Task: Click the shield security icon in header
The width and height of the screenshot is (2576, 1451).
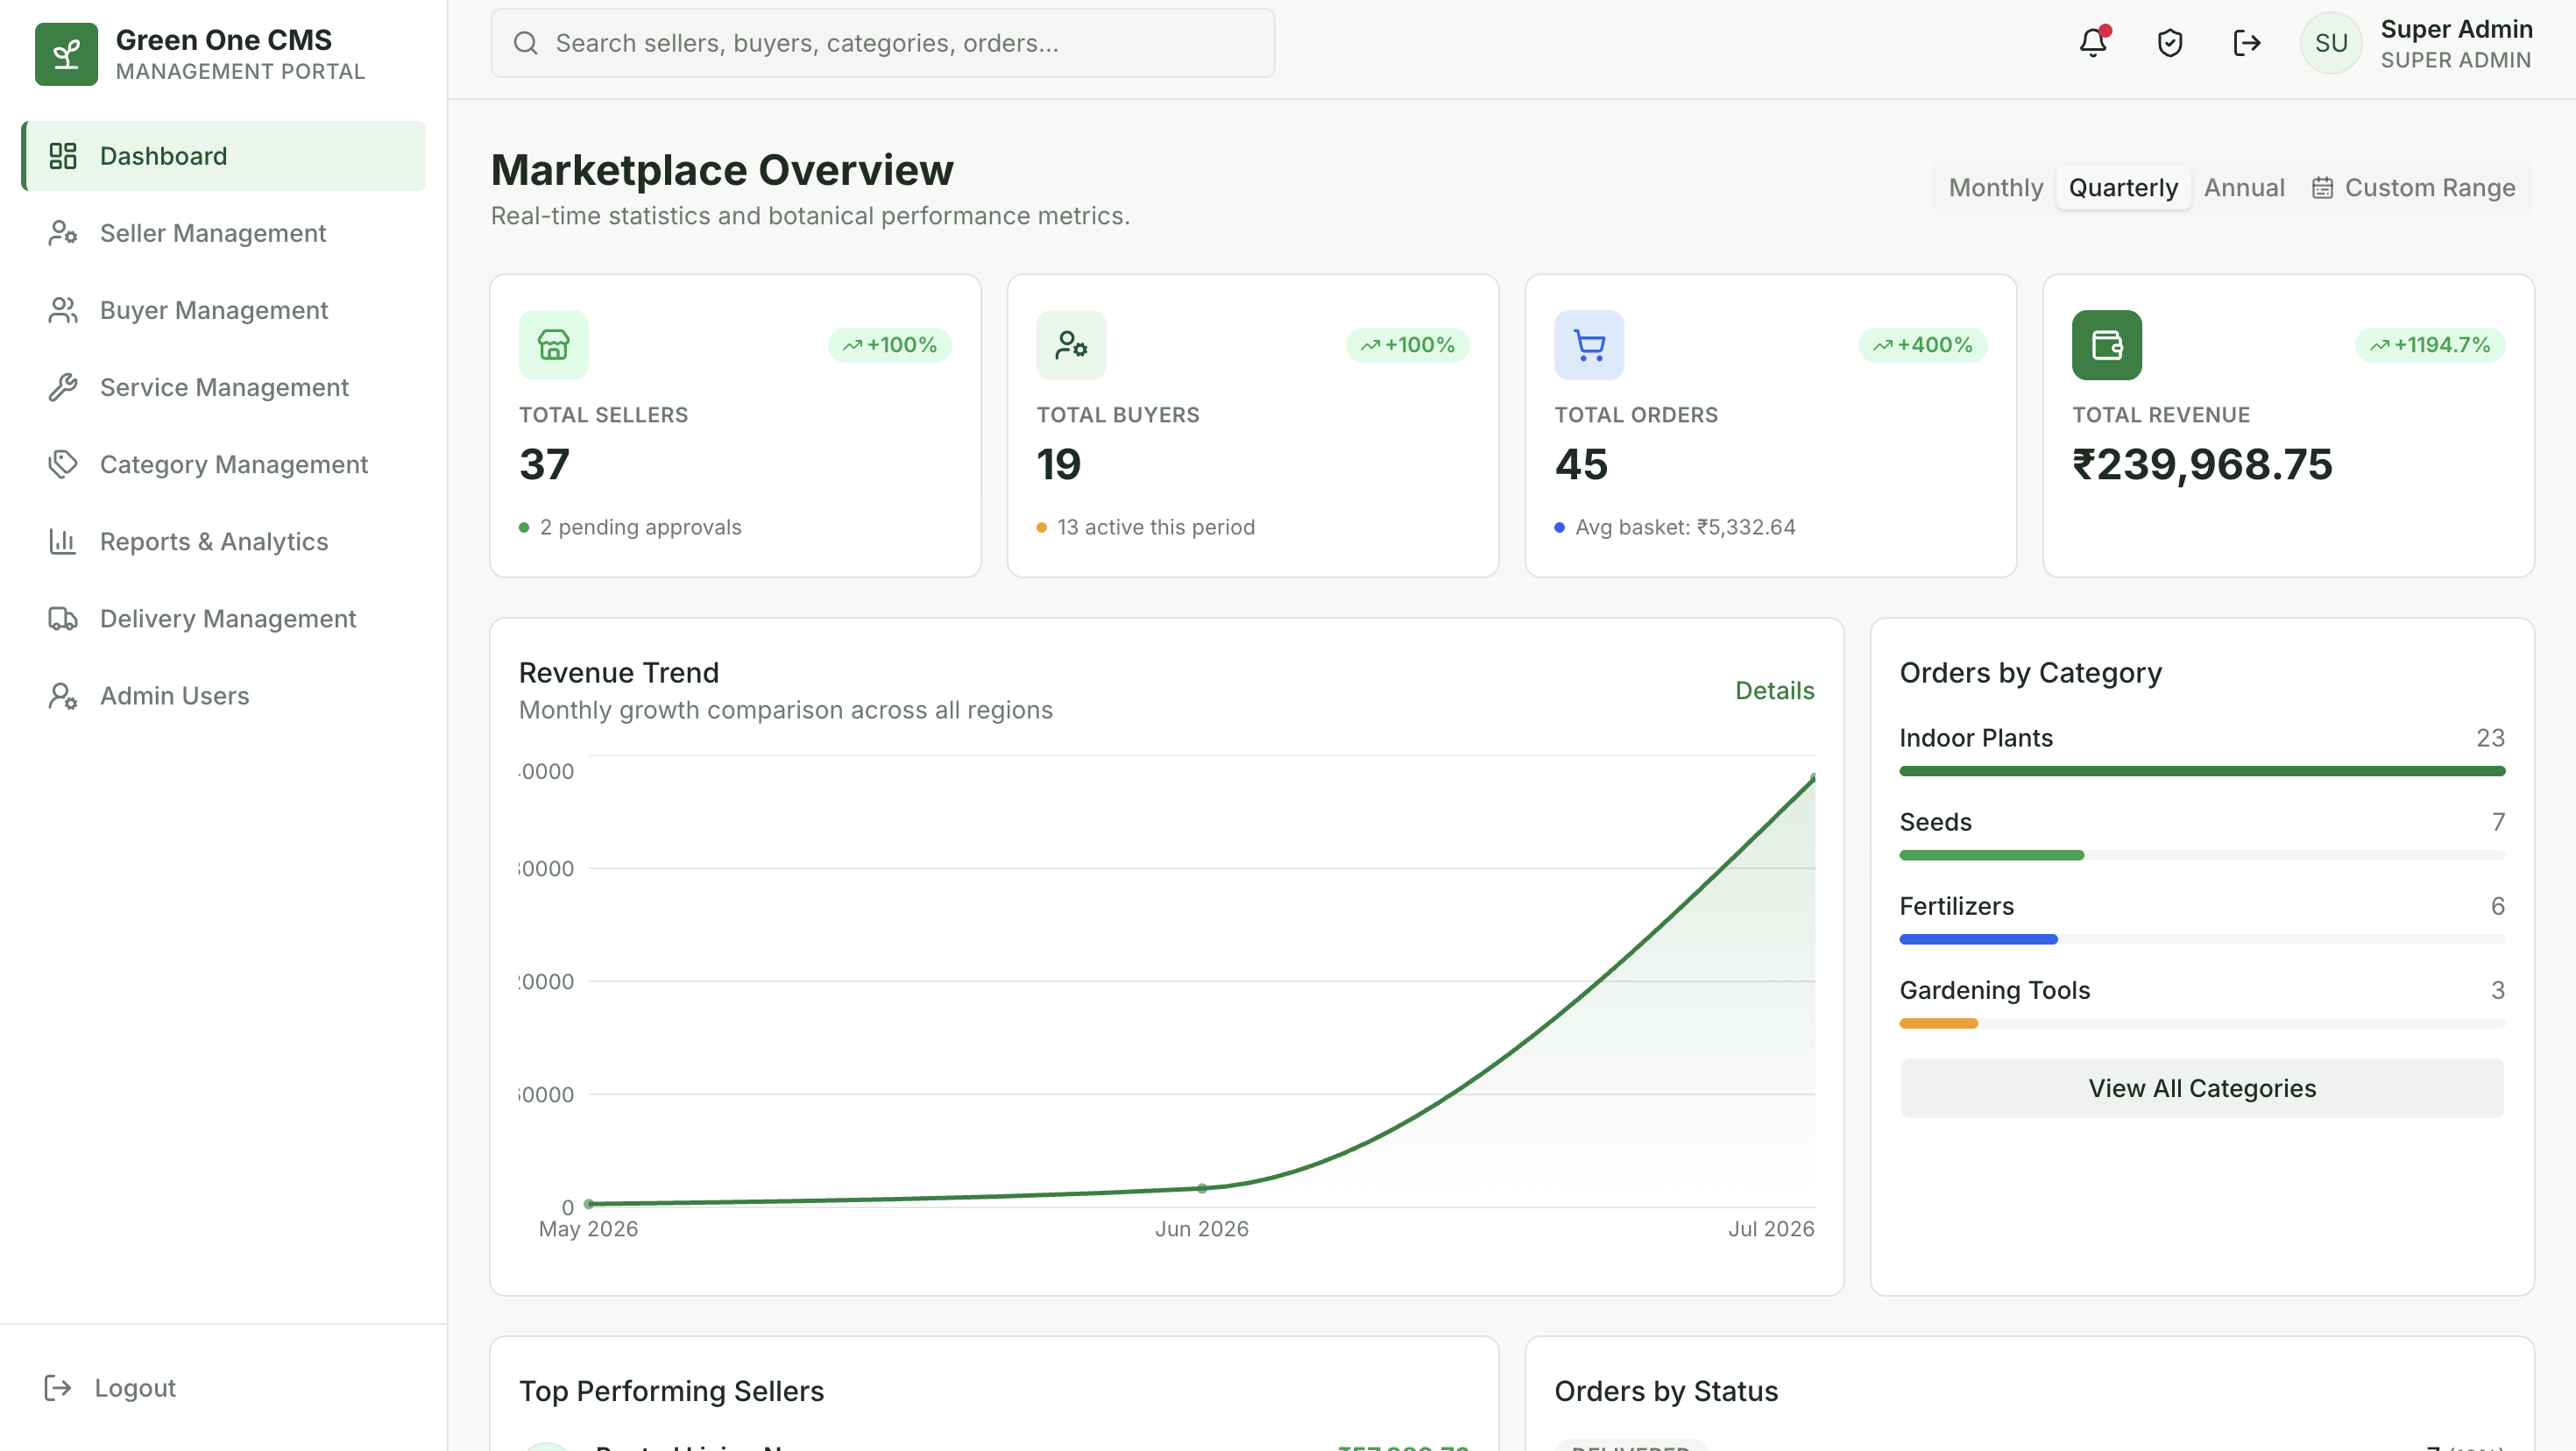Action: click(2169, 43)
